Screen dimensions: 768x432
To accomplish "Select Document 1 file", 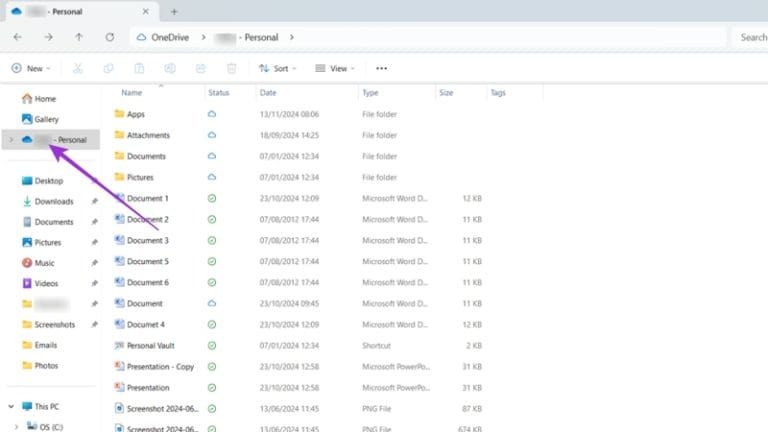I will coord(147,198).
